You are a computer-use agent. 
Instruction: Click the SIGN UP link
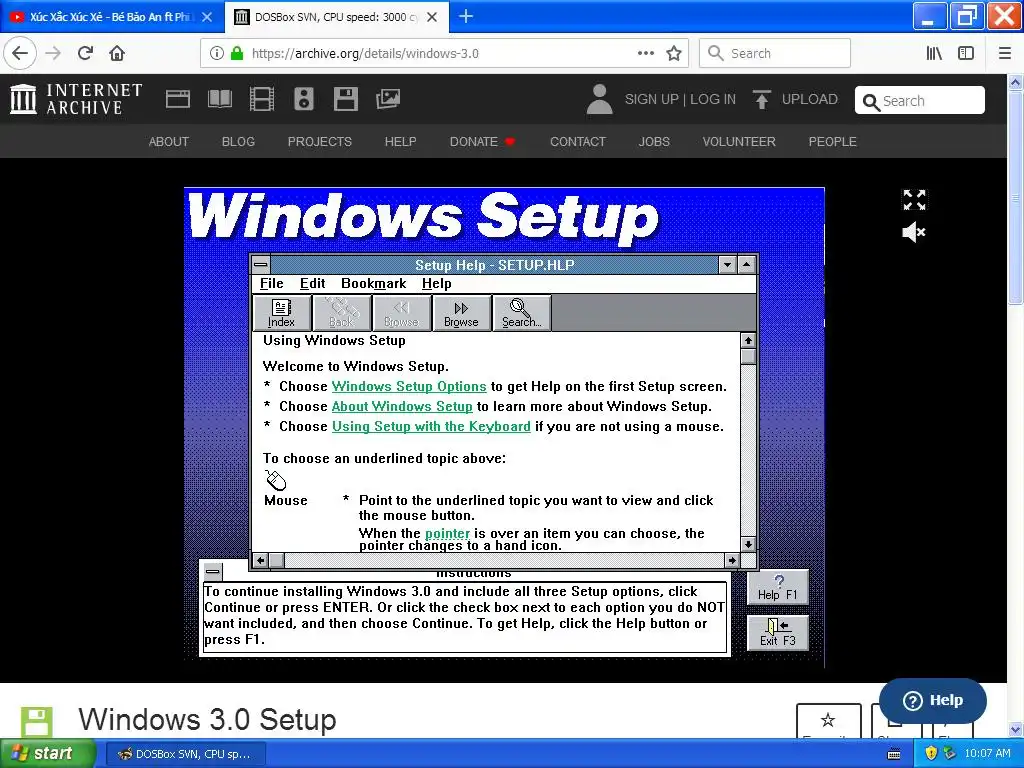point(652,99)
